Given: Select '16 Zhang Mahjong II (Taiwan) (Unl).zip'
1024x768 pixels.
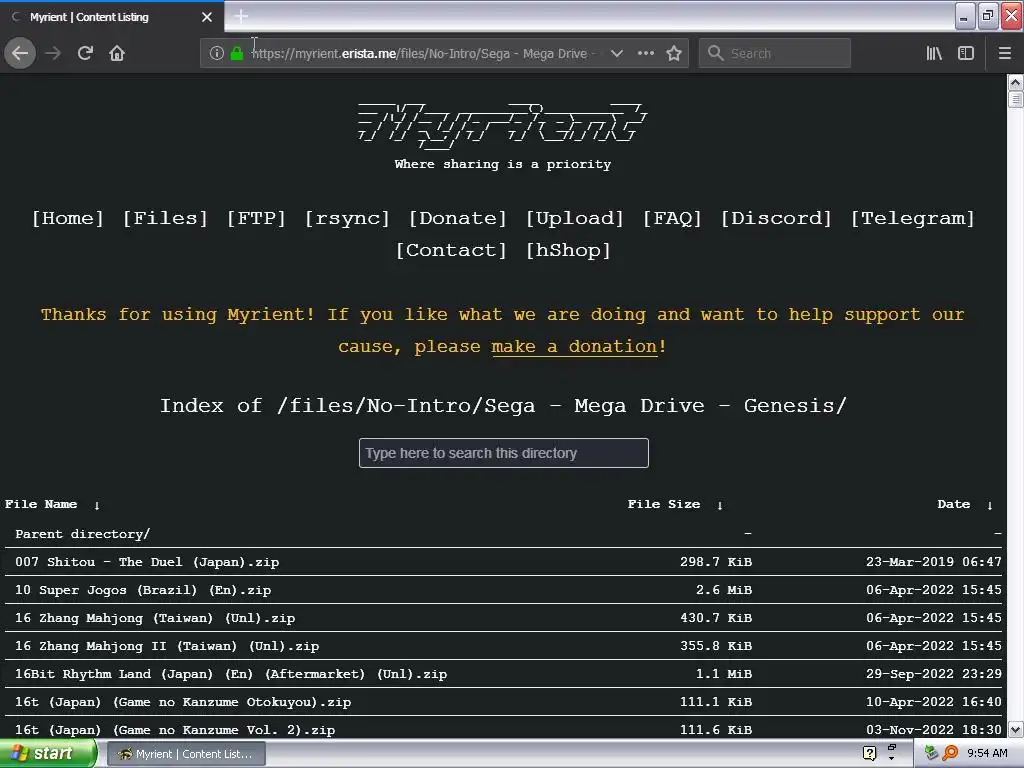Looking at the screenshot, I should (167, 647).
